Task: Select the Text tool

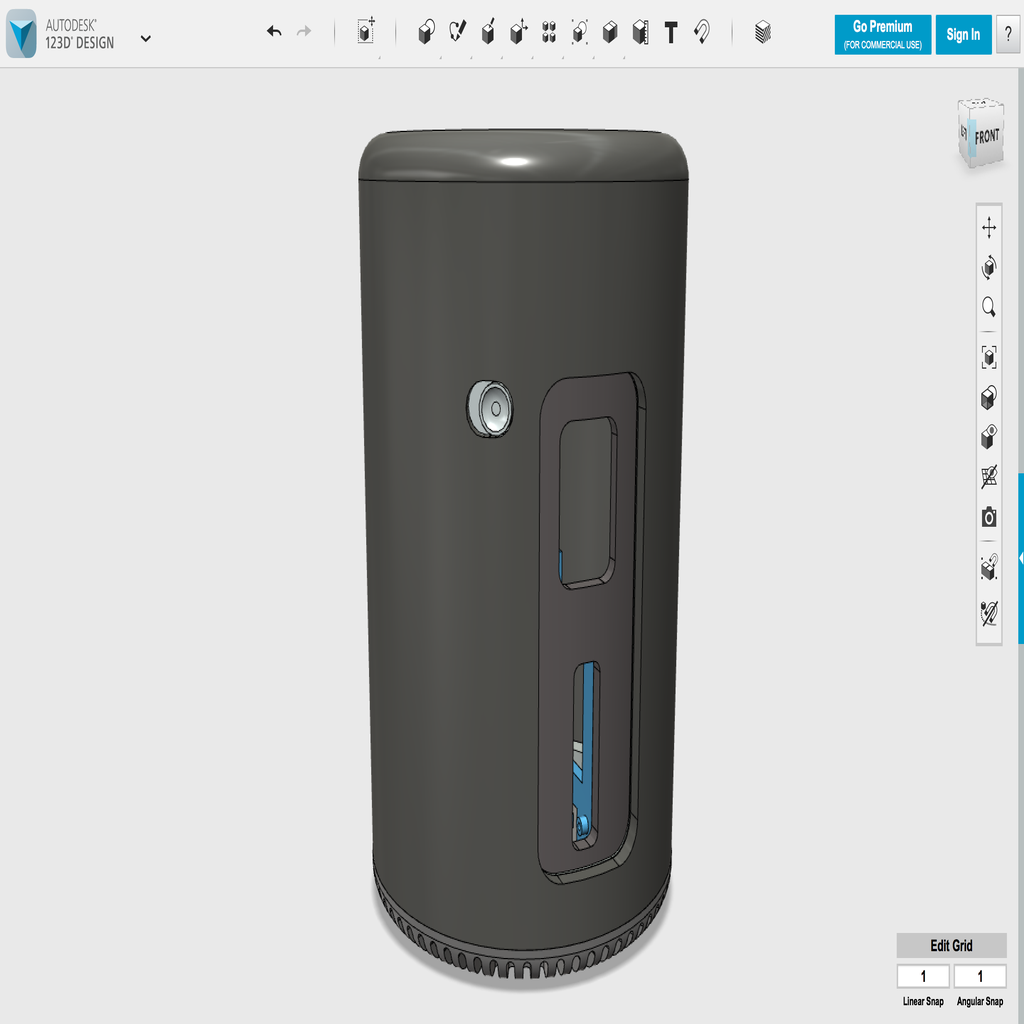Action: [671, 32]
